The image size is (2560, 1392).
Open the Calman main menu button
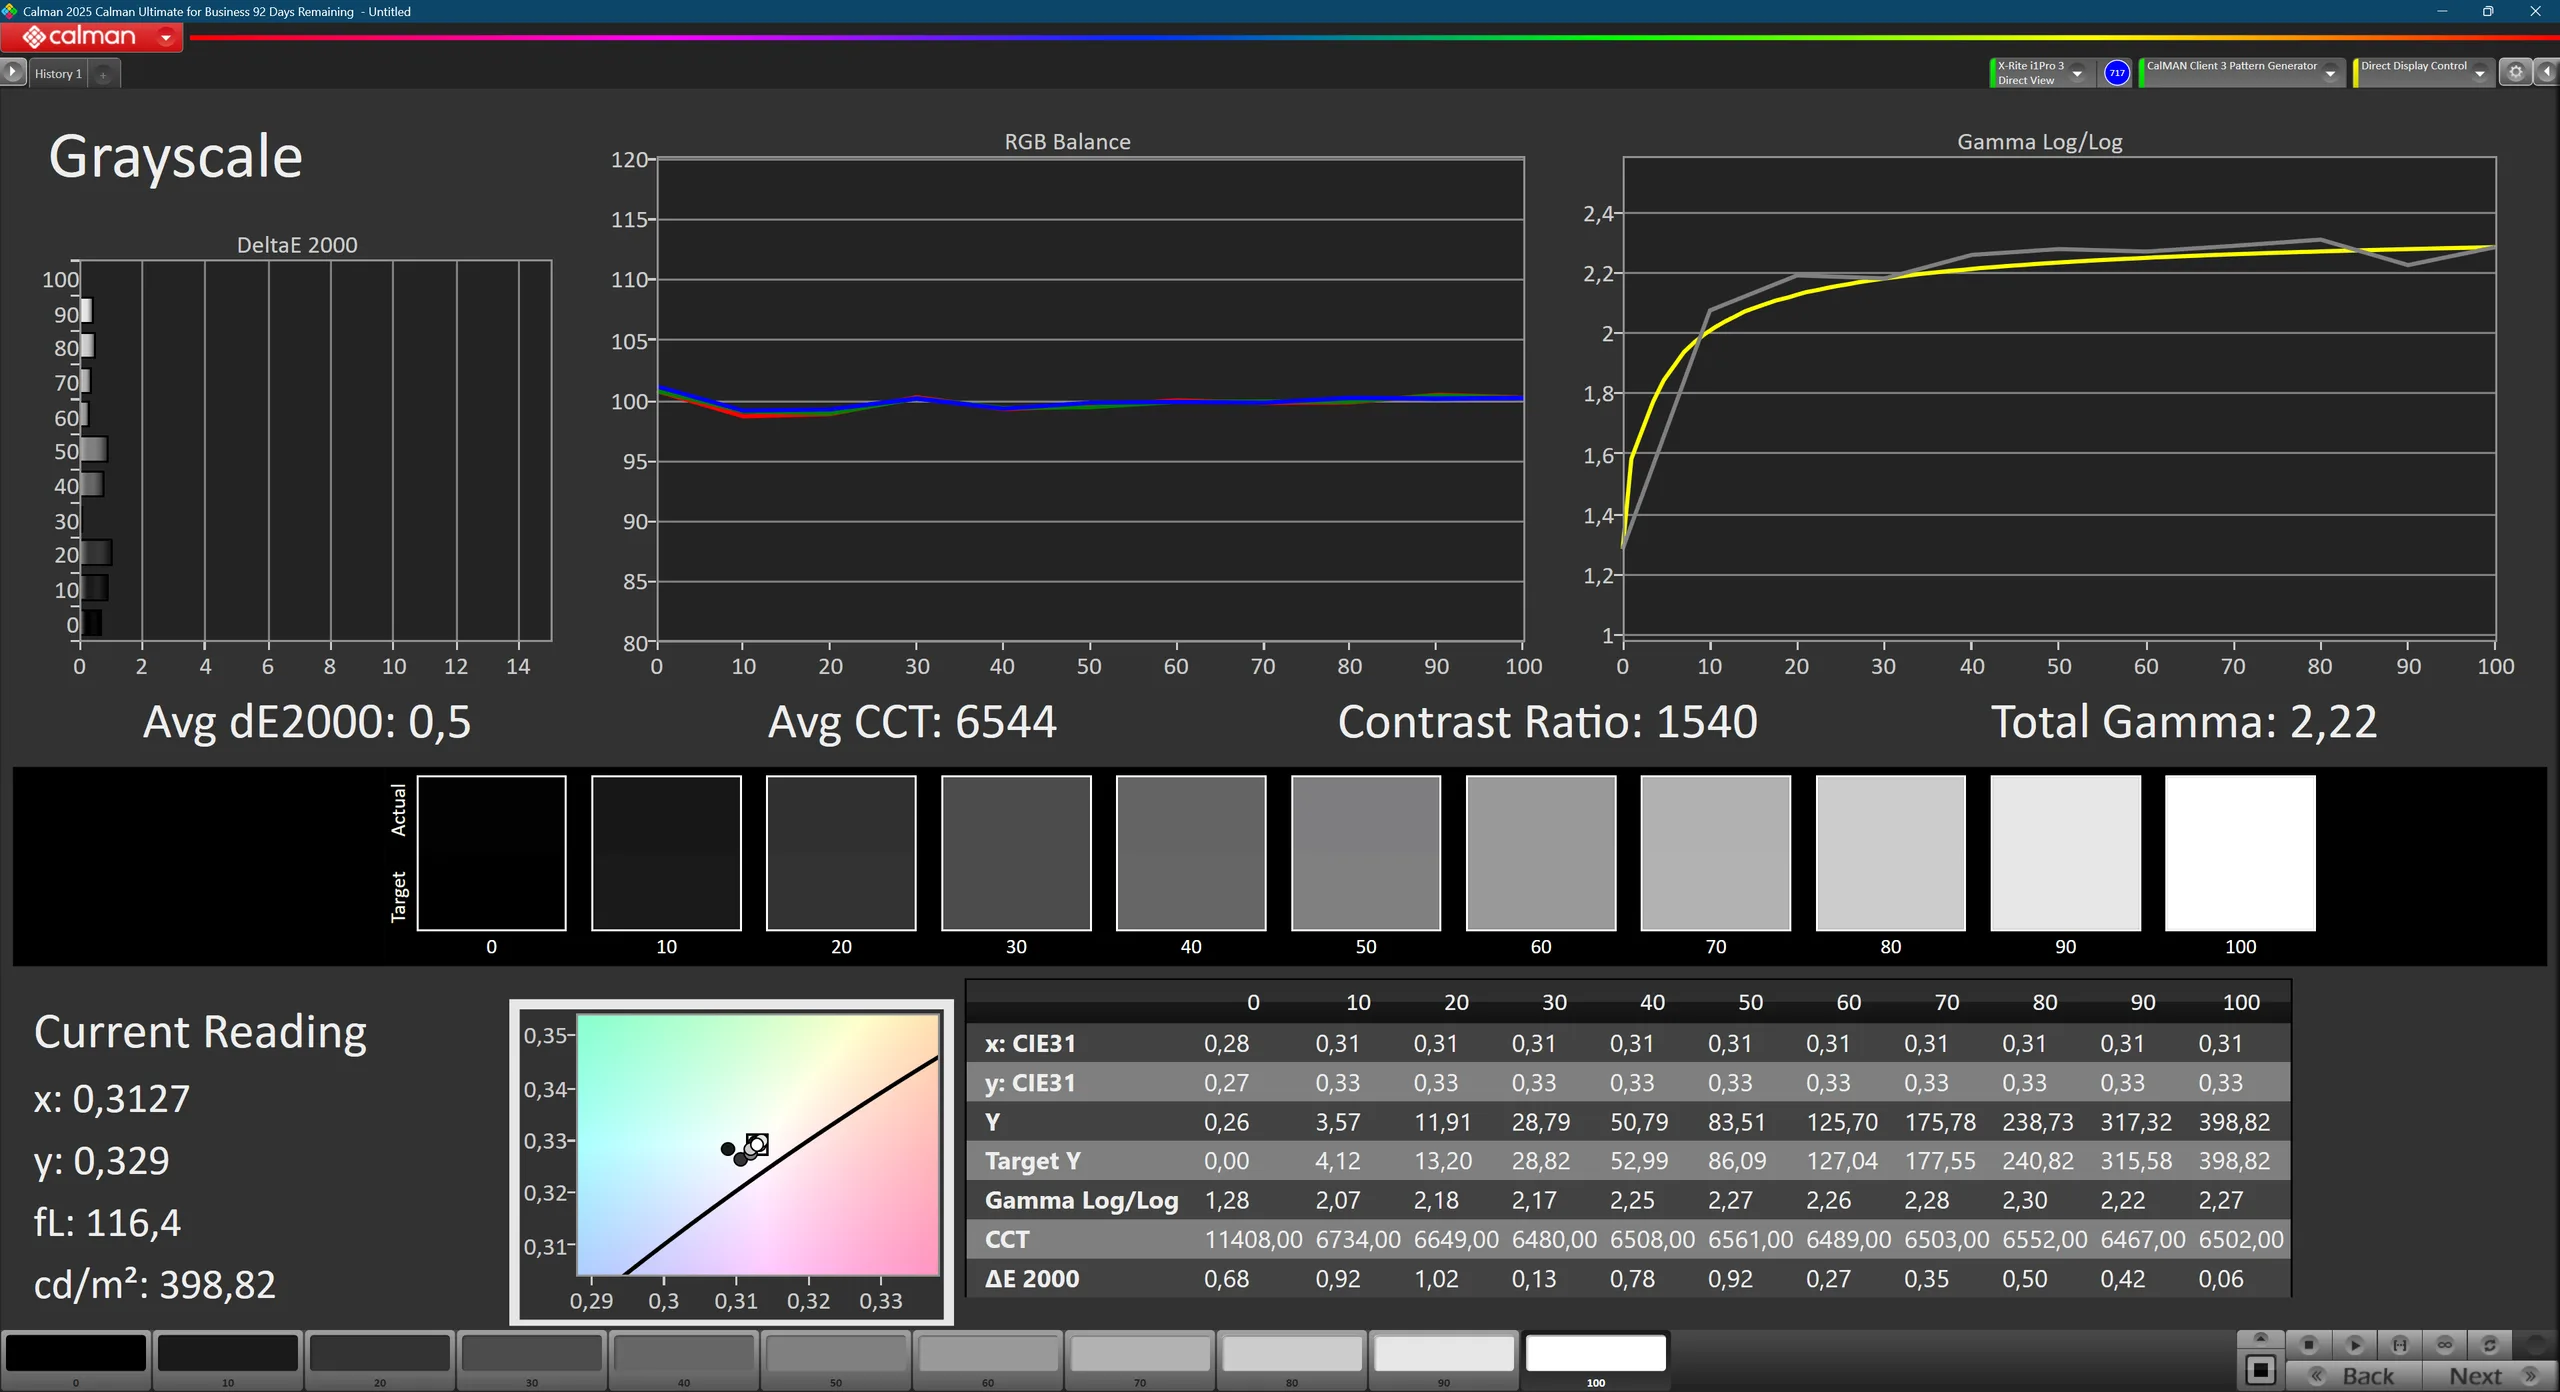click(x=92, y=37)
